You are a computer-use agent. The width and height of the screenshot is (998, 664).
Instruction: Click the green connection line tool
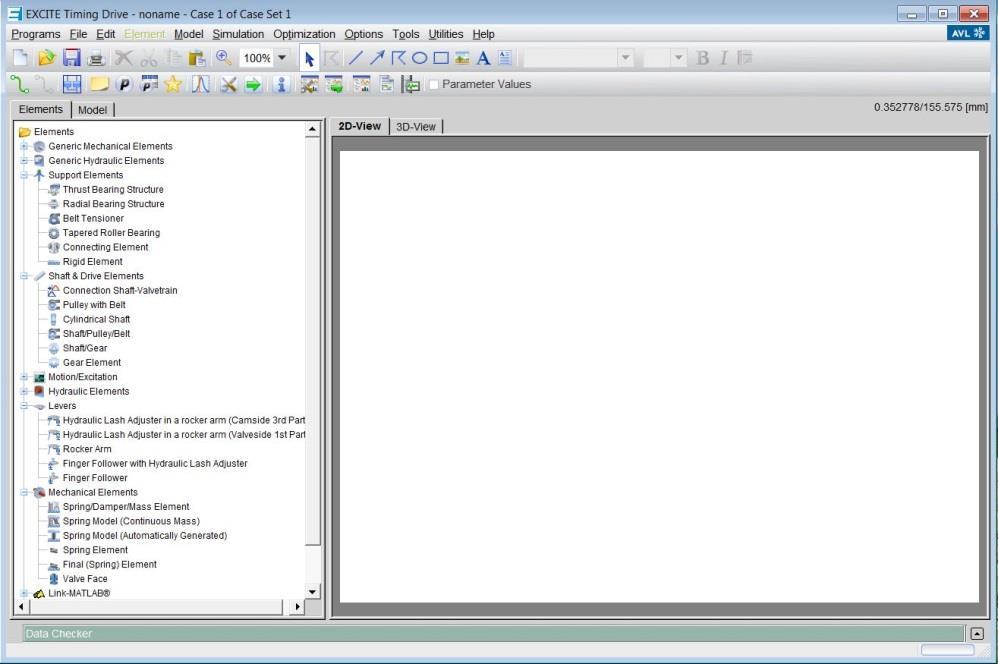coord(20,84)
